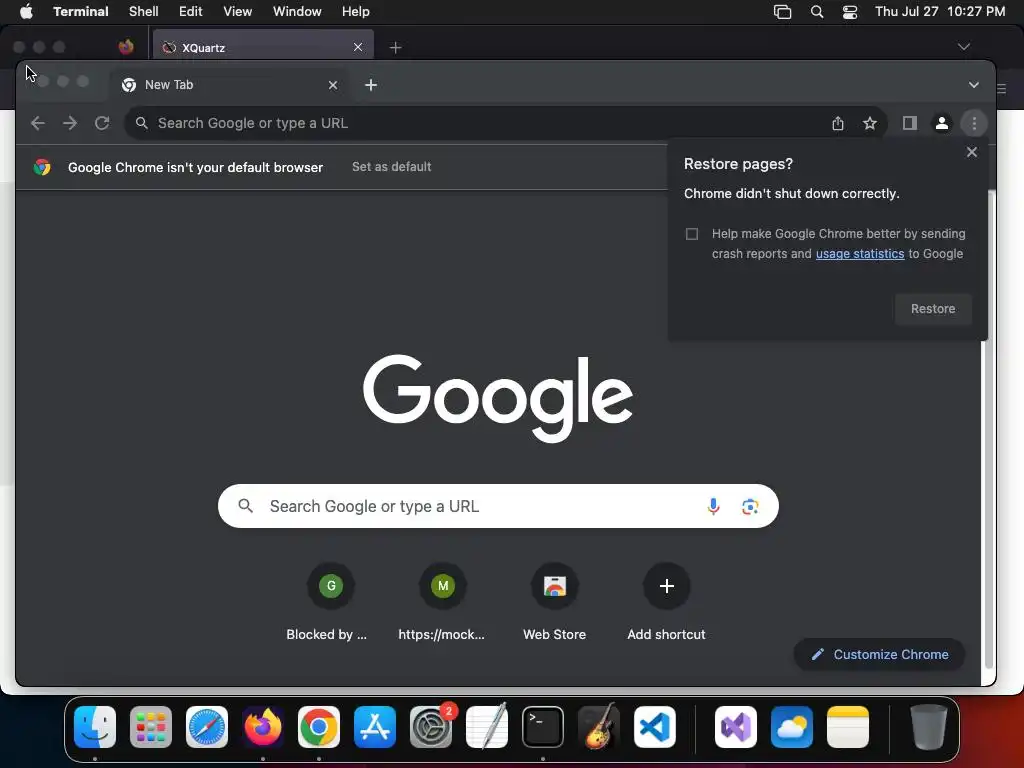Viewport: 1024px width, 768px height.
Task: Open the Chrome profile avatar icon
Action: (942, 123)
